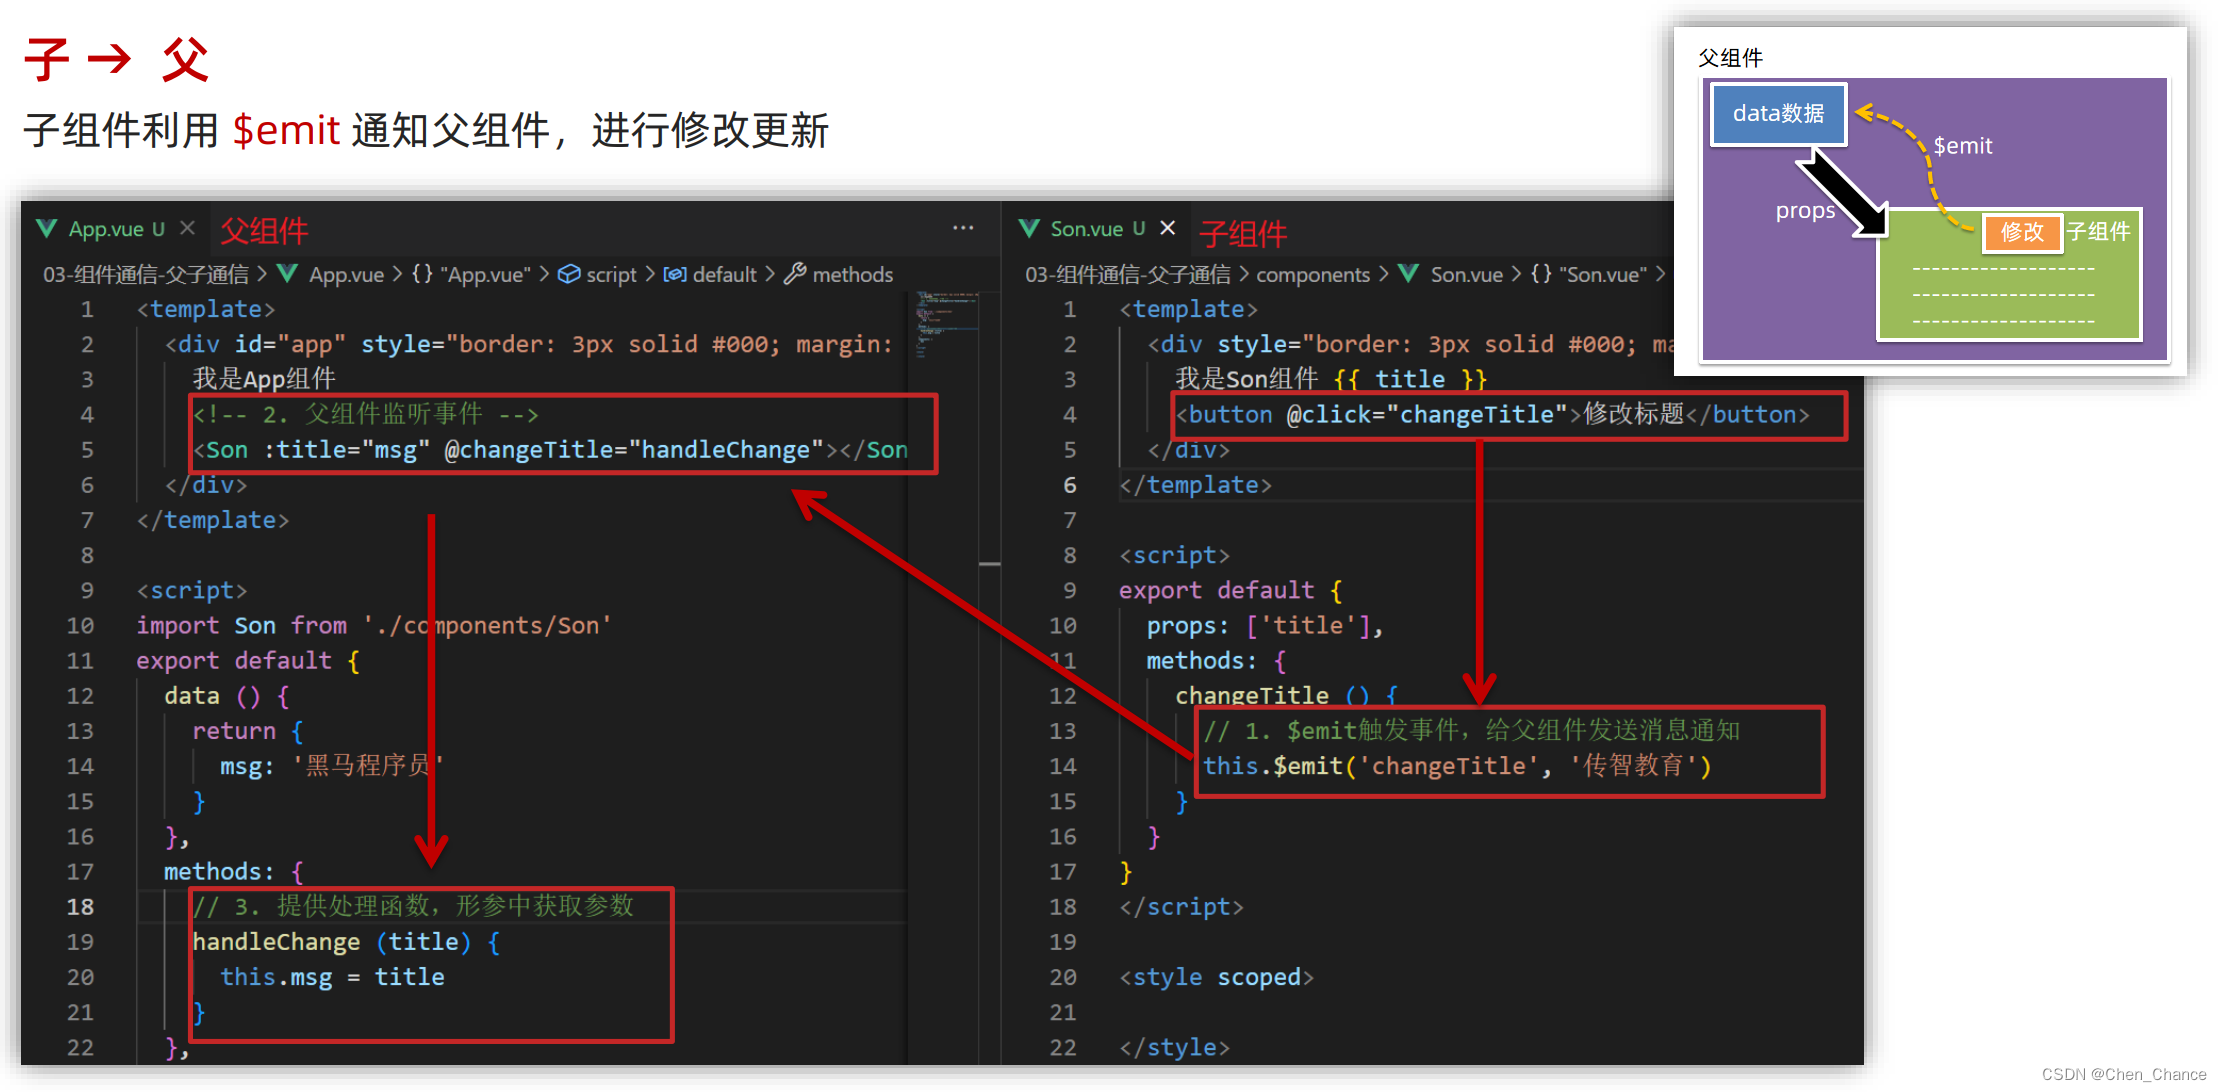The image size is (2222, 1092).
Task: Open the Son.vue file breadcrumb segment
Action: pos(1466,274)
